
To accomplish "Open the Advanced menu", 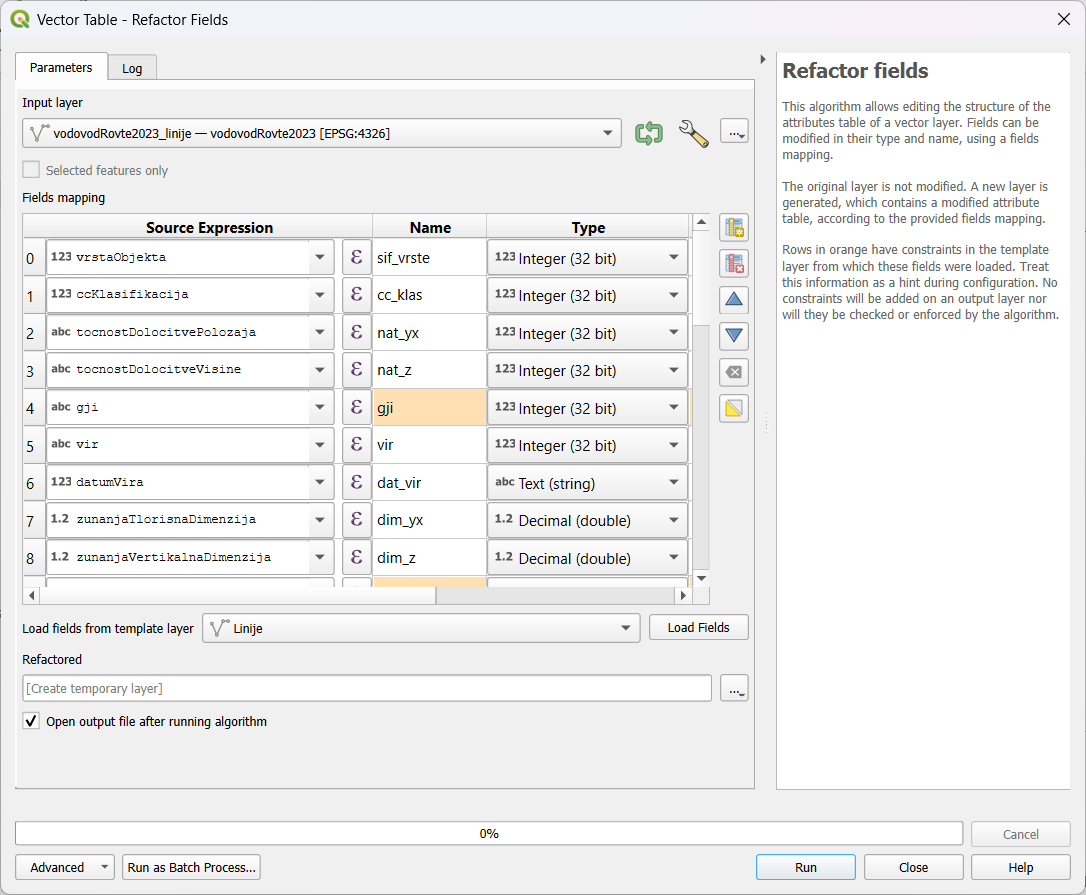I will point(64,866).
